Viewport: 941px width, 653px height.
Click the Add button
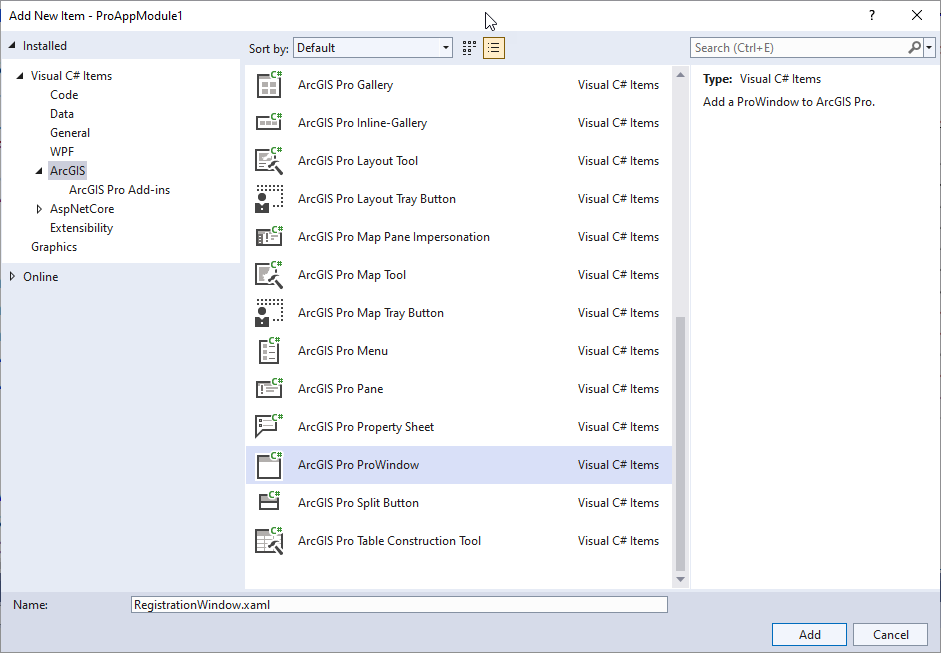[x=808, y=634]
